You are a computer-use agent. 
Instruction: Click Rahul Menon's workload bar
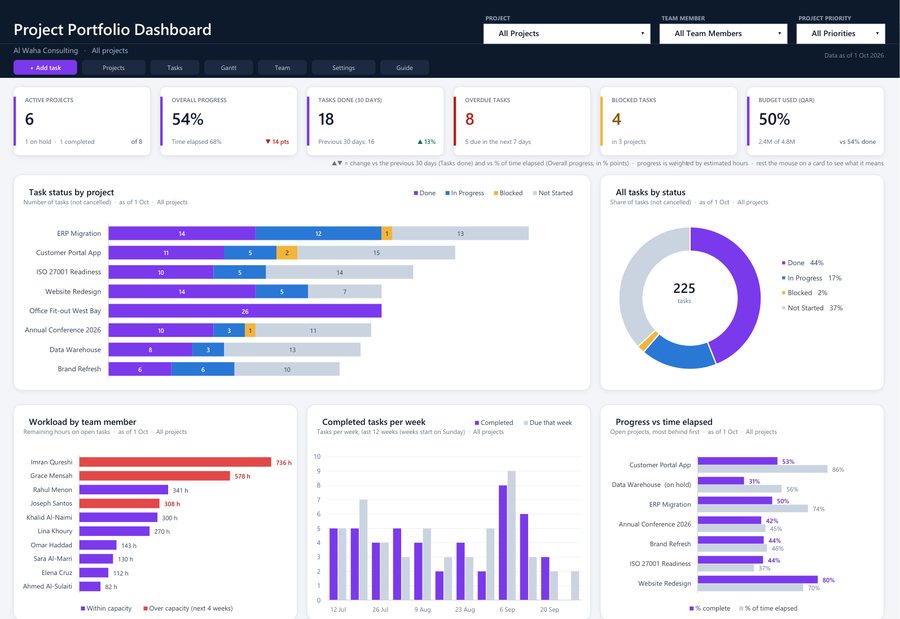pyautogui.click(x=124, y=490)
